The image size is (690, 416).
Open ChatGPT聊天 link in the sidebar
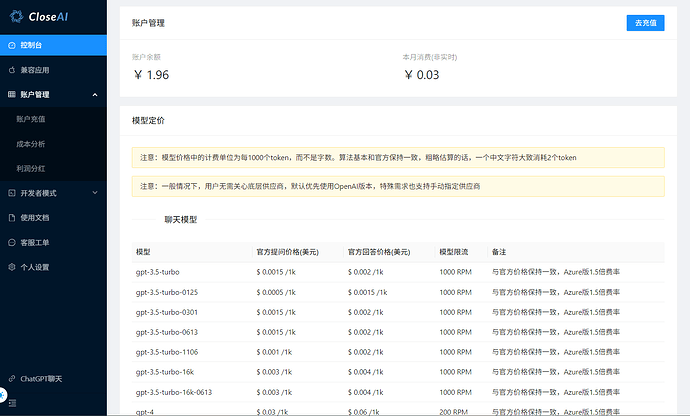click(42, 378)
